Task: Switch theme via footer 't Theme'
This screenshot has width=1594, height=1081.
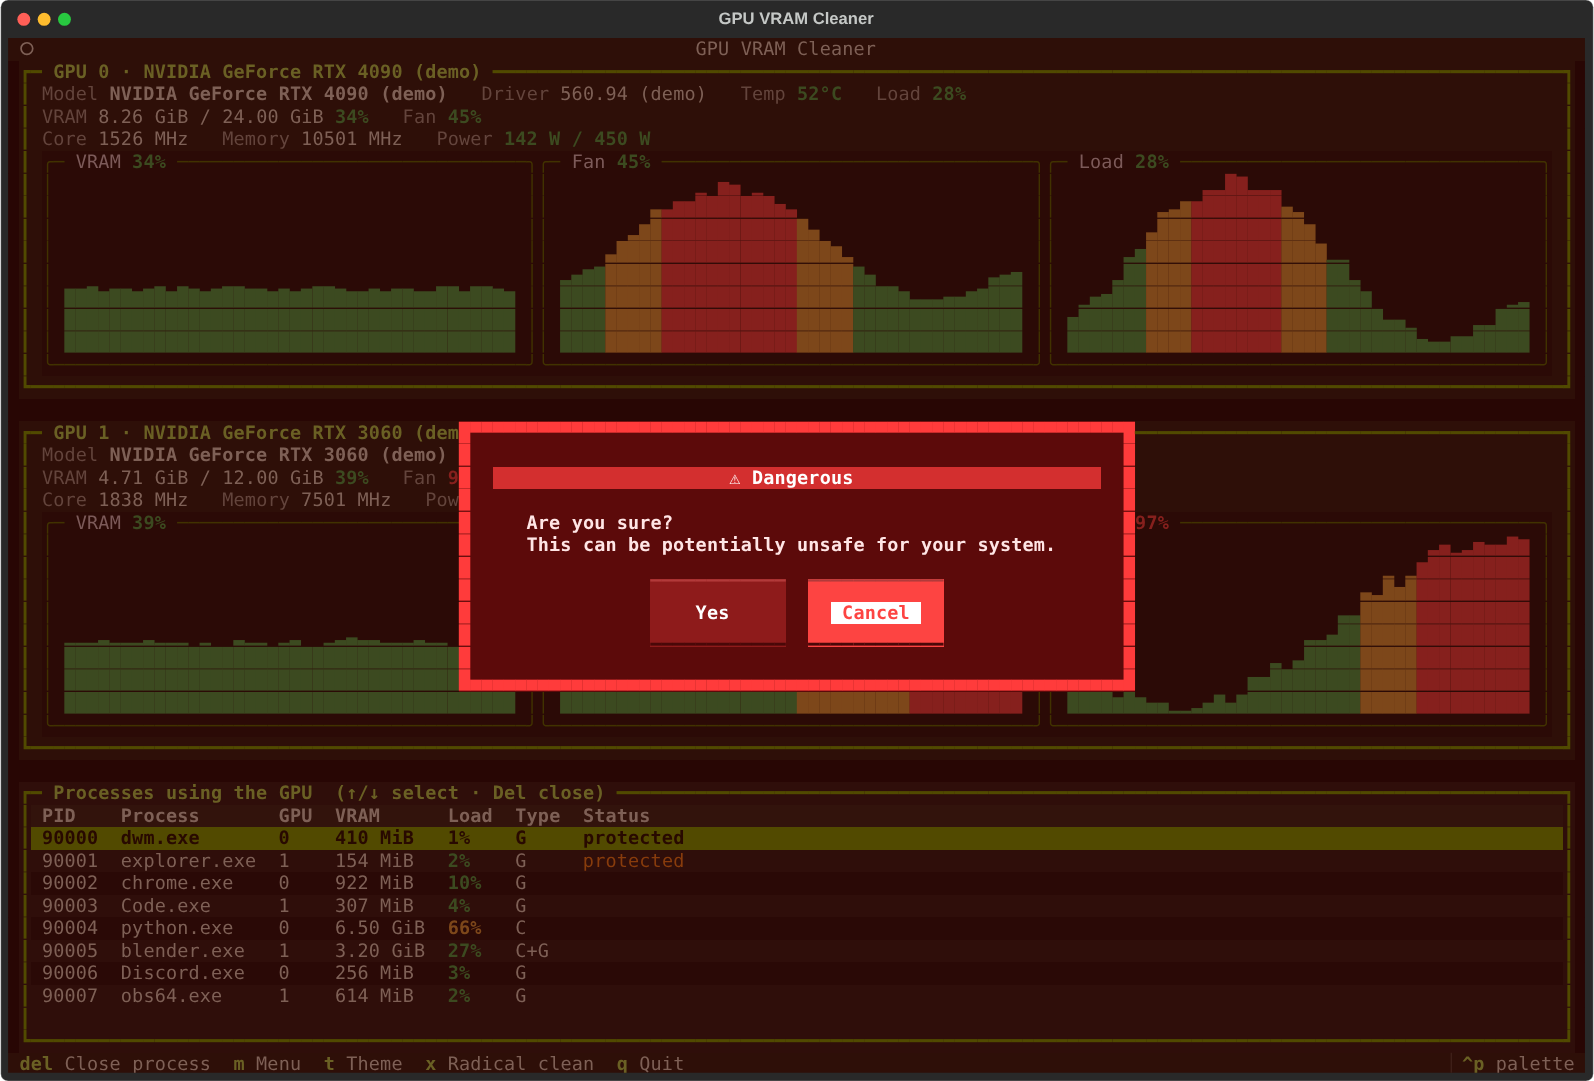Action: pyautogui.click(x=363, y=1063)
